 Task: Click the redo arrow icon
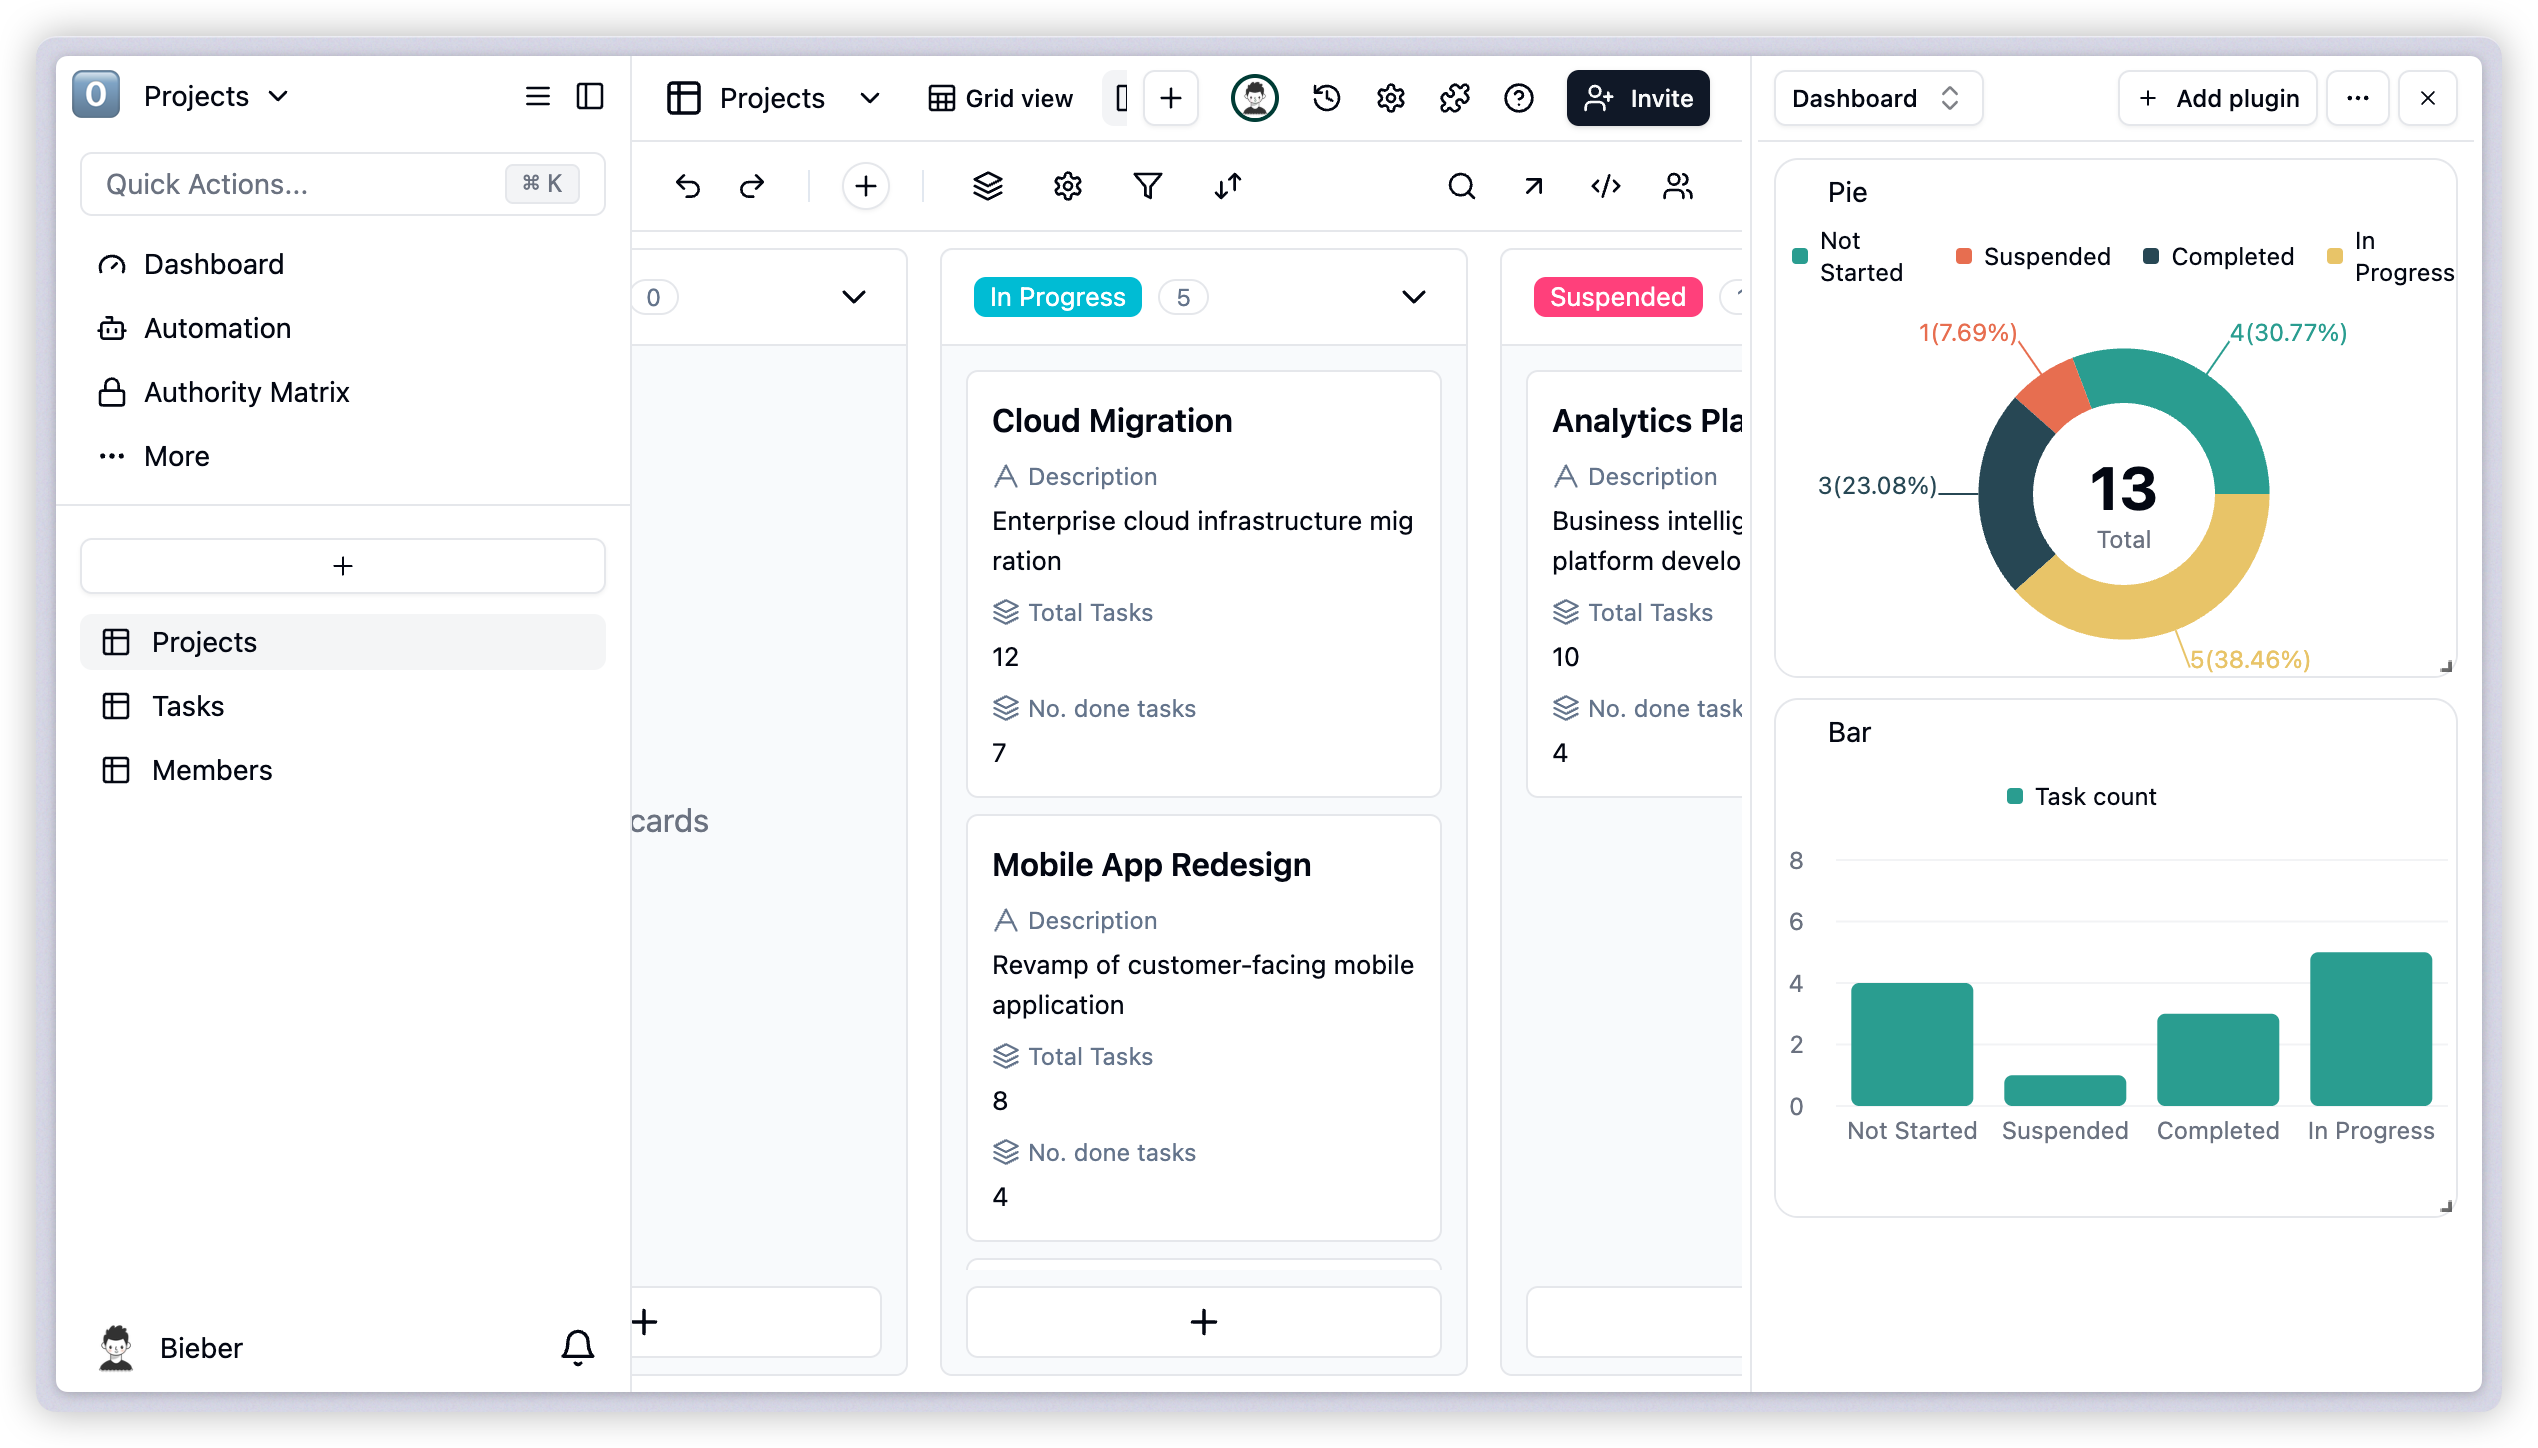752,186
